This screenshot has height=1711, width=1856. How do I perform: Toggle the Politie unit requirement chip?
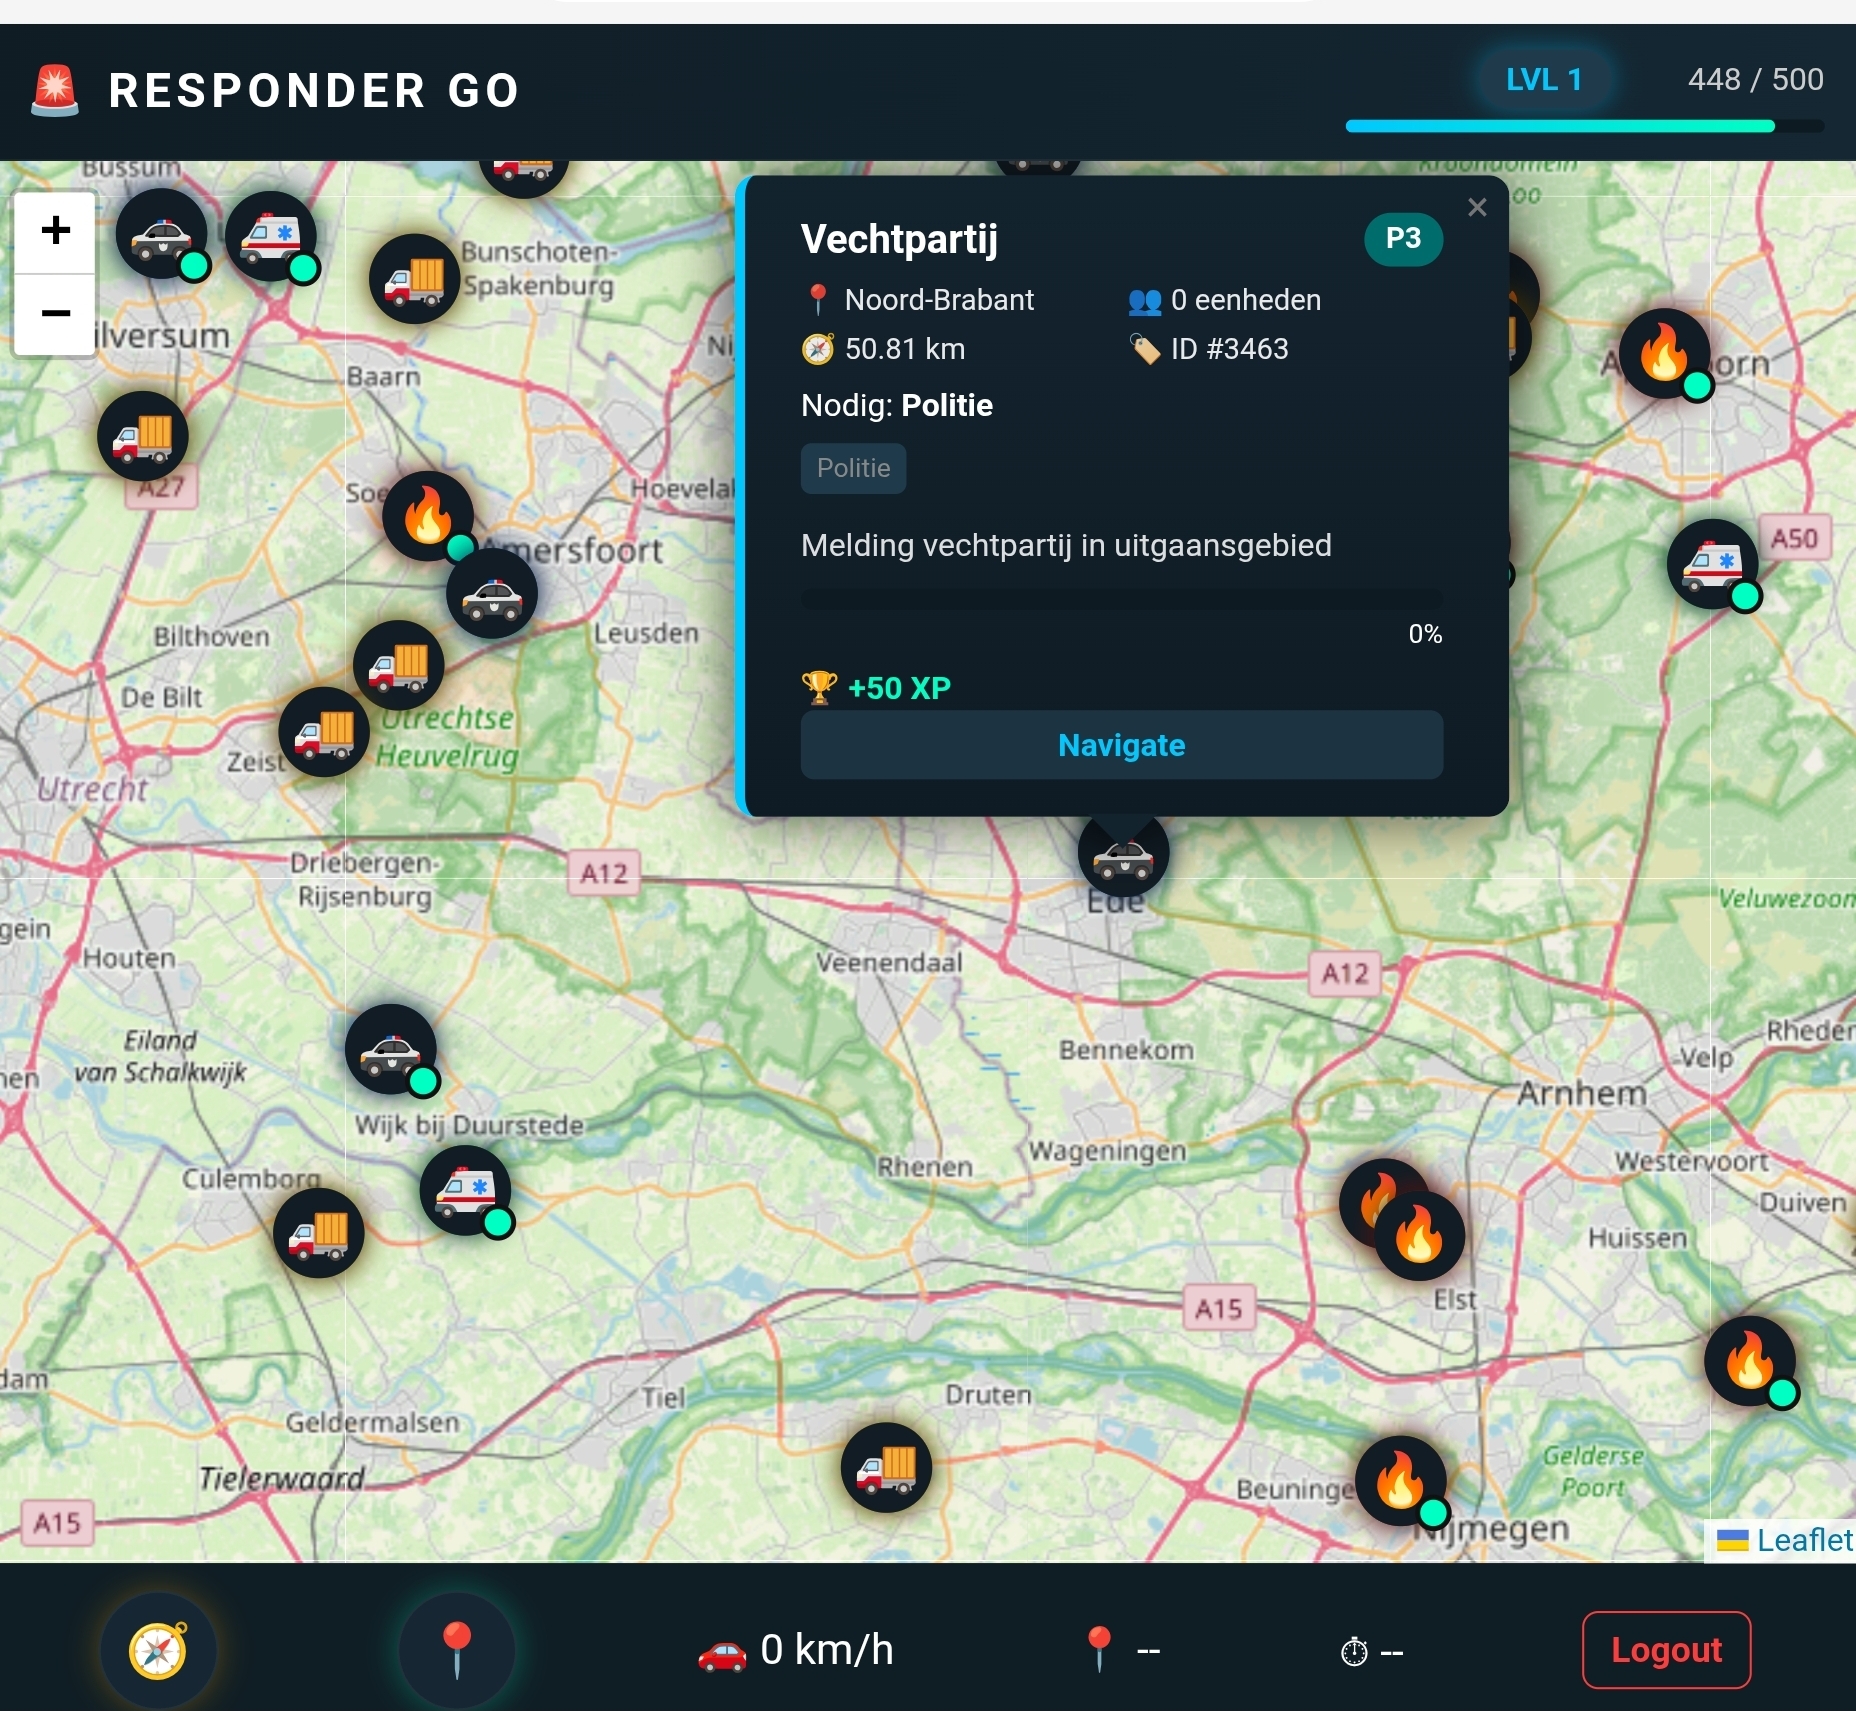[x=853, y=468]
